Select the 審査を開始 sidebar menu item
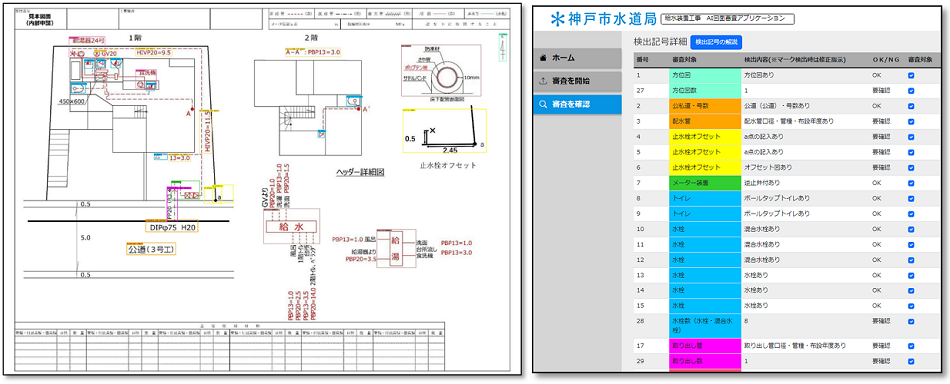Viewport: 950px width, 384px height. (577, 81)
